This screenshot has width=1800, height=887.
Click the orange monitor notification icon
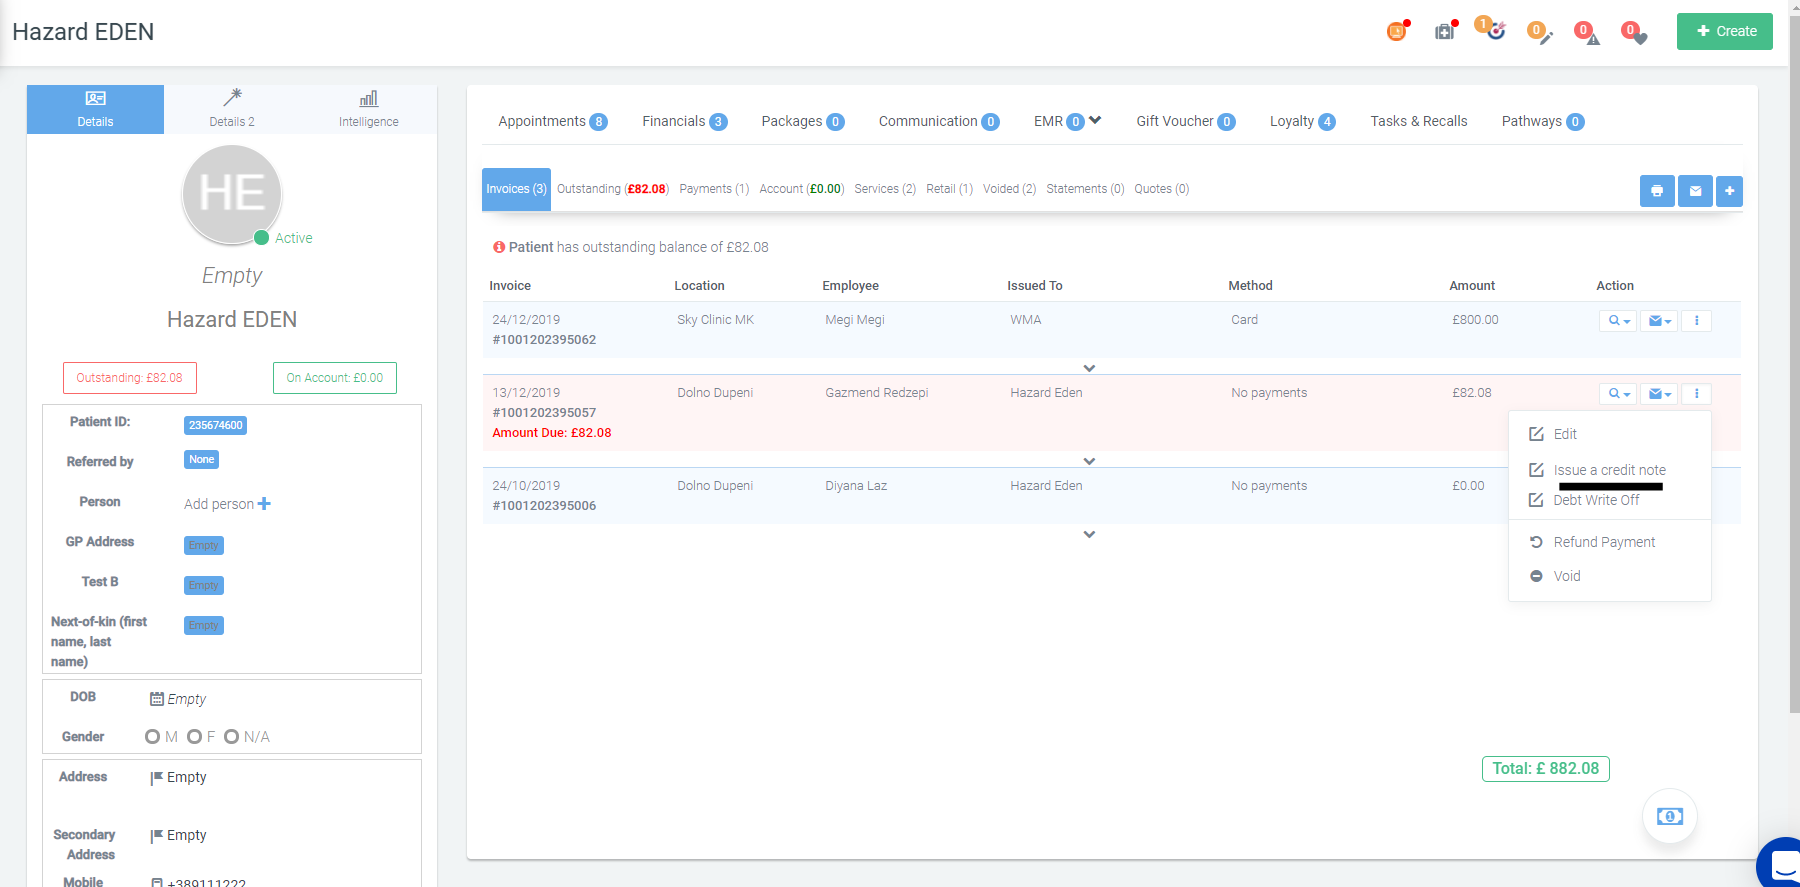click(1396, 32)
